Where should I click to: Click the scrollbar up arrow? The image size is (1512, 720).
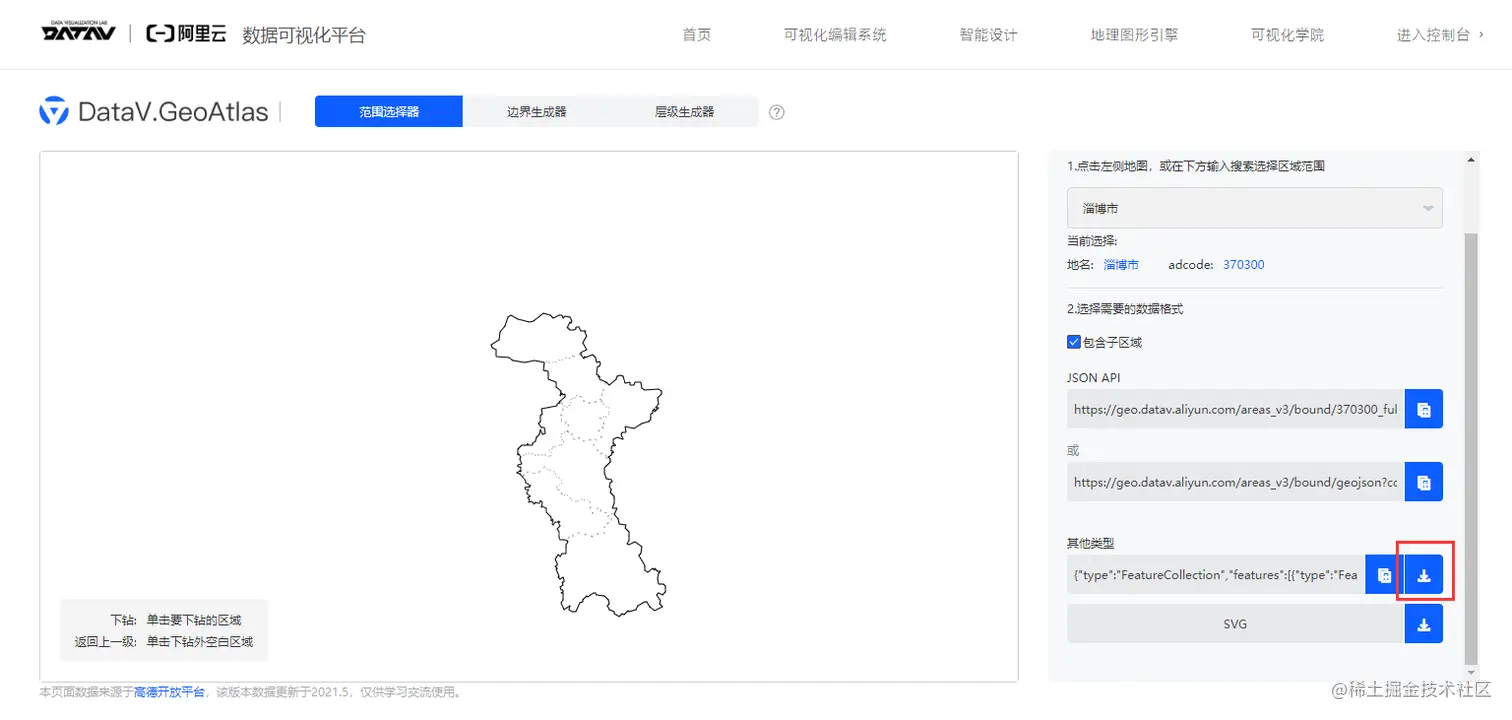tap(1470, 159)
